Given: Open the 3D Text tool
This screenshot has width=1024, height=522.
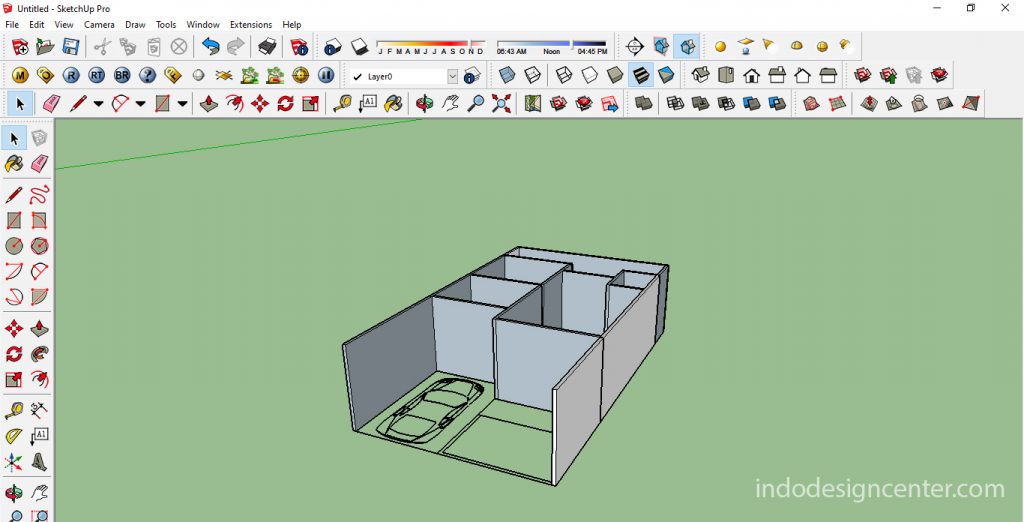Looking at the screenshot, I should [x=39, y=463].
